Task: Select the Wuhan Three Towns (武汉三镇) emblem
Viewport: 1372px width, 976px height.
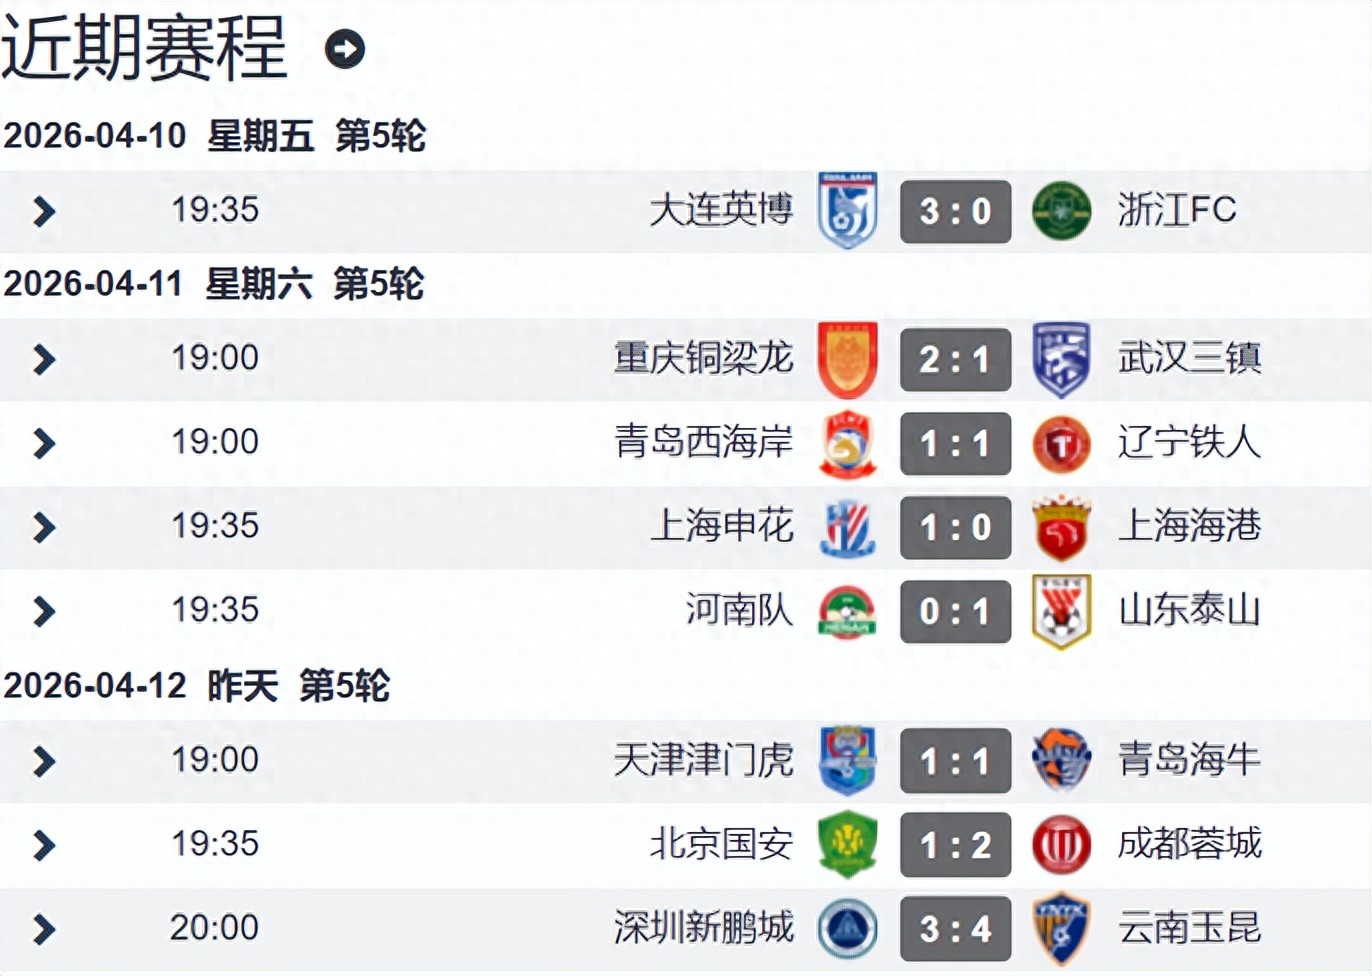Action: 1062,359
